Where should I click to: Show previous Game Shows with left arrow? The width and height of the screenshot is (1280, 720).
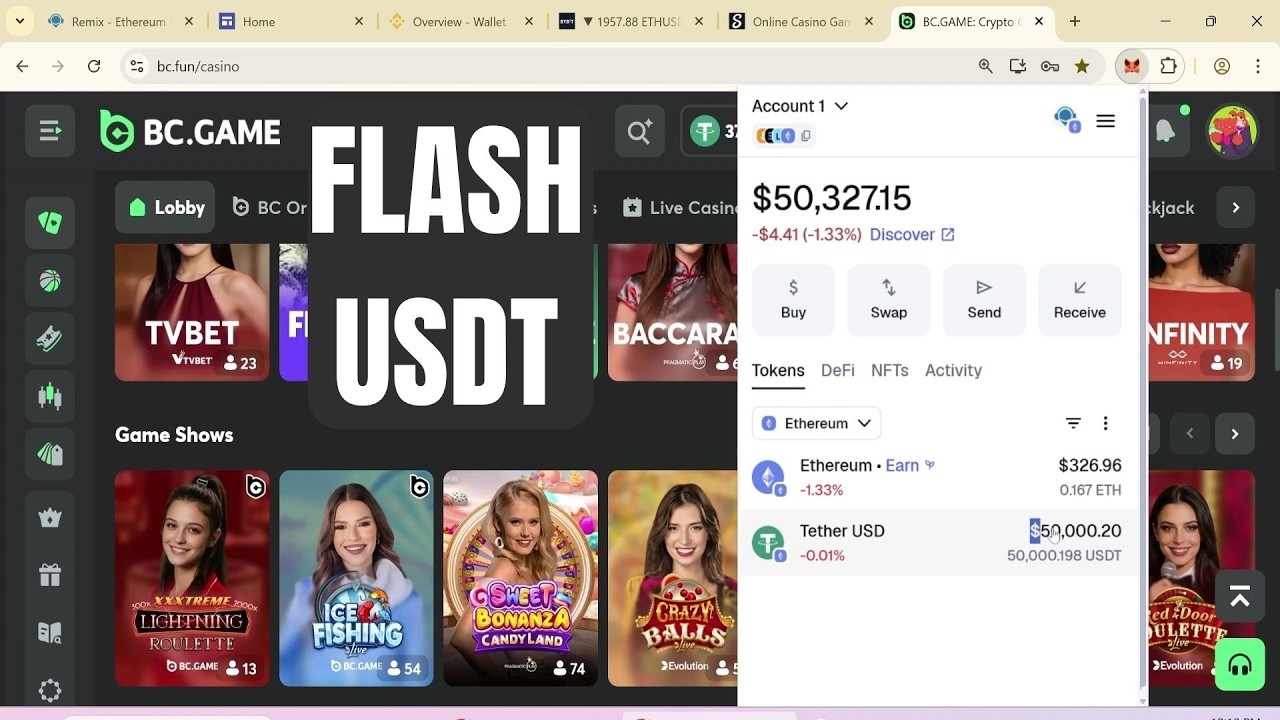(x=1190, y=434)
